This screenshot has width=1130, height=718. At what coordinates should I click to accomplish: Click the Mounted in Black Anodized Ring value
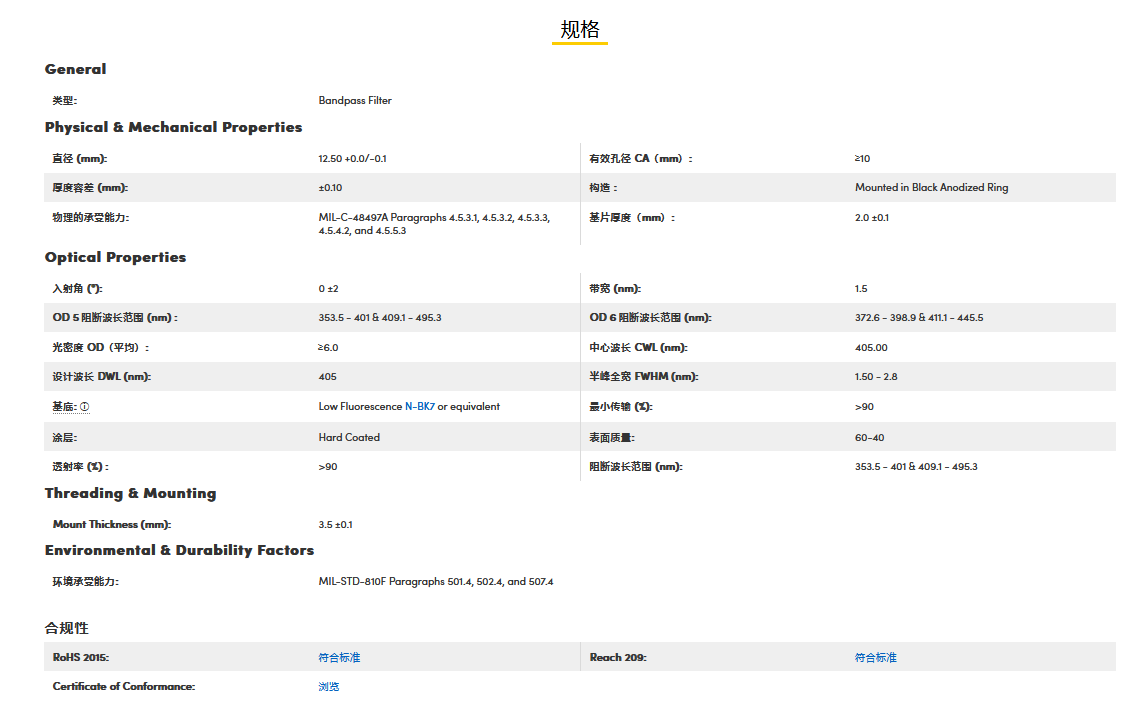(931, 187)
